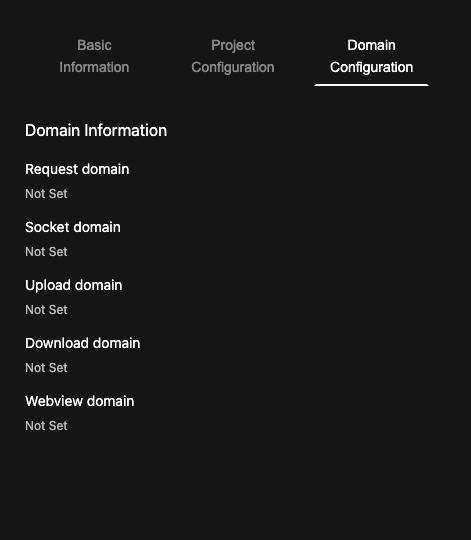This screenshot has height=540, width=471.
Task: Click the word Project in middle tab
Action: [x=233, y=45]
